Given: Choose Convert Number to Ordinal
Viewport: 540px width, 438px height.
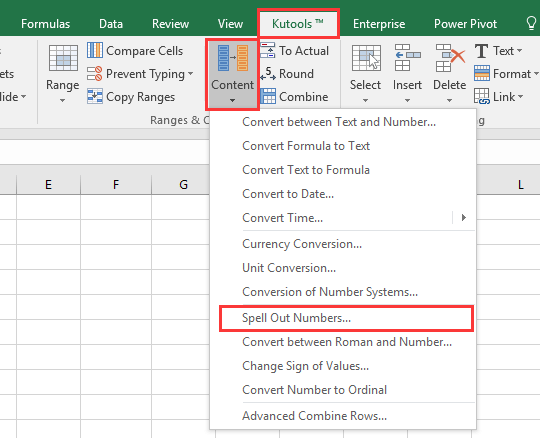Looking at the screenshot, I should 343,390.
